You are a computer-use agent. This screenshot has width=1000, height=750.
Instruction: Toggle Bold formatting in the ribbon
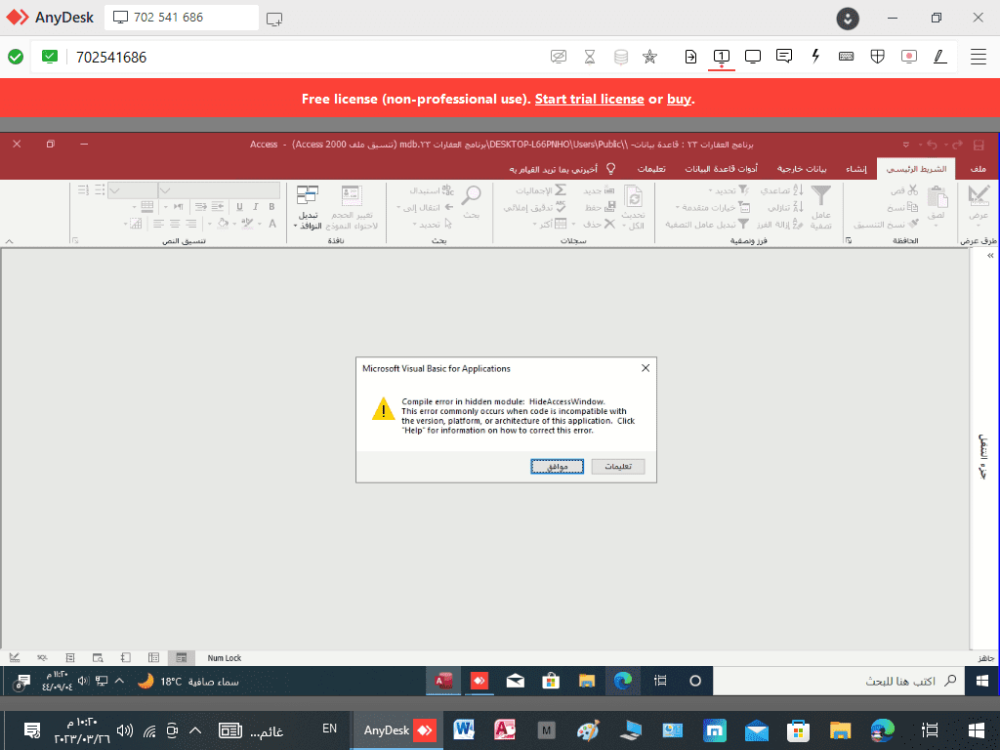coord(272,207)
